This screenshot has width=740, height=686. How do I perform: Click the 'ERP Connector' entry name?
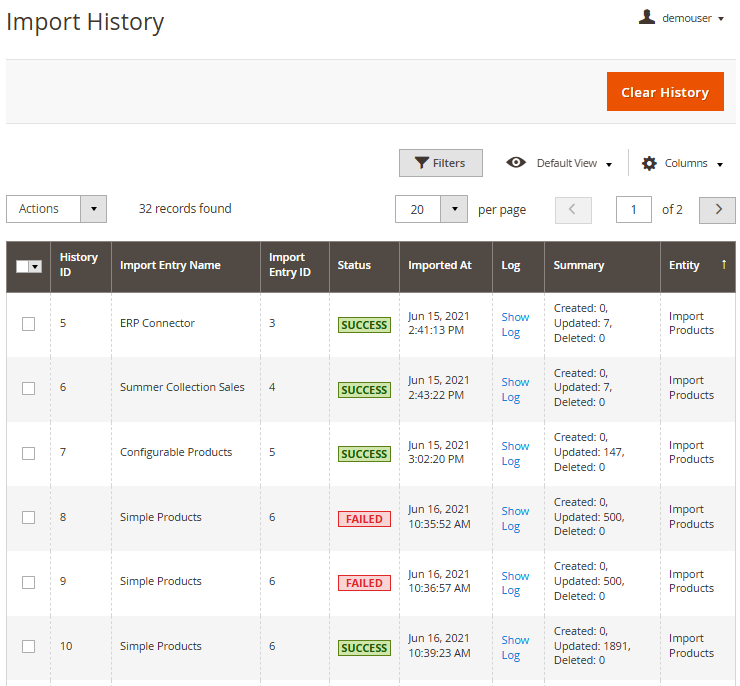pyautogui.click(x=157, y=323)
